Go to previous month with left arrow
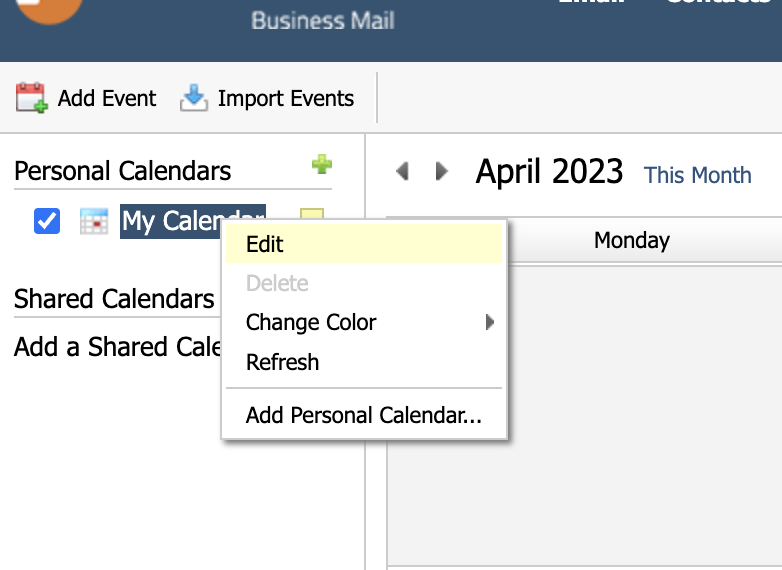Viewport: 782px width, 570px height. point(402,171)
